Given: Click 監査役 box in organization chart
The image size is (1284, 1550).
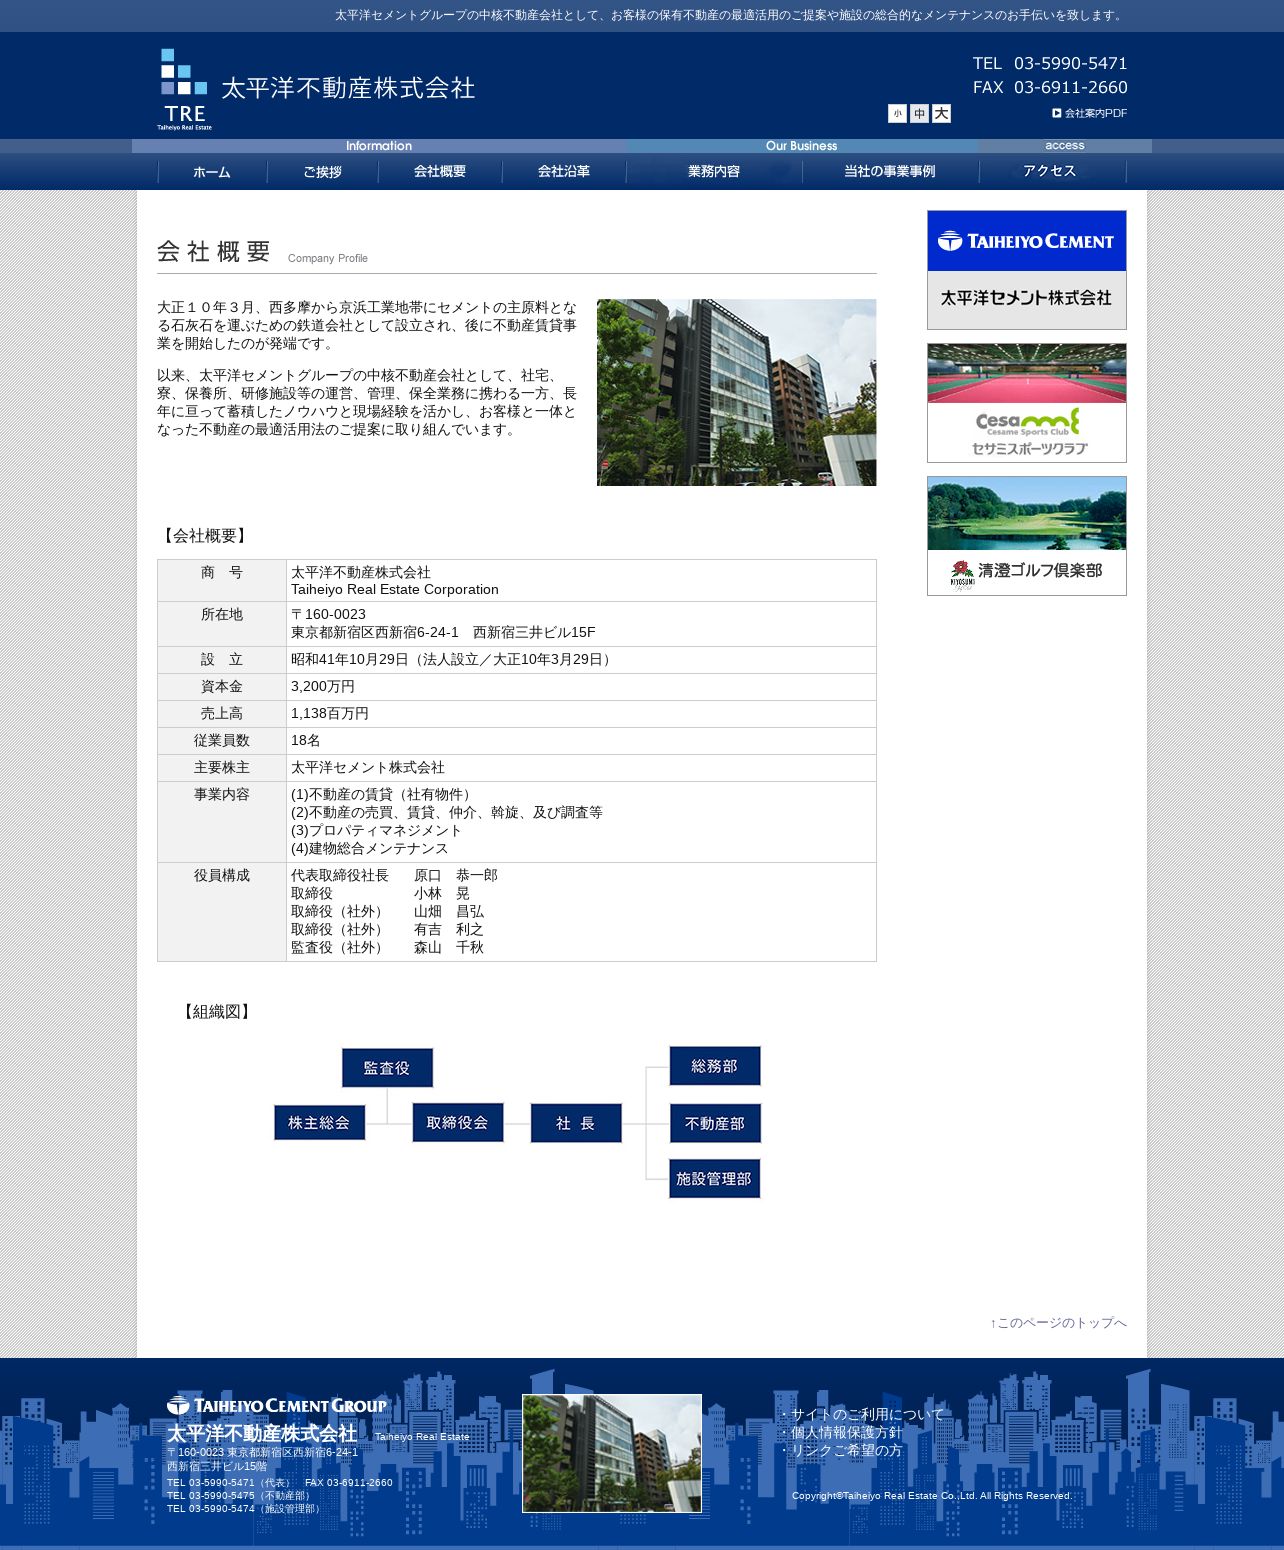Looking at the screenshot, I should (387, 1068).
